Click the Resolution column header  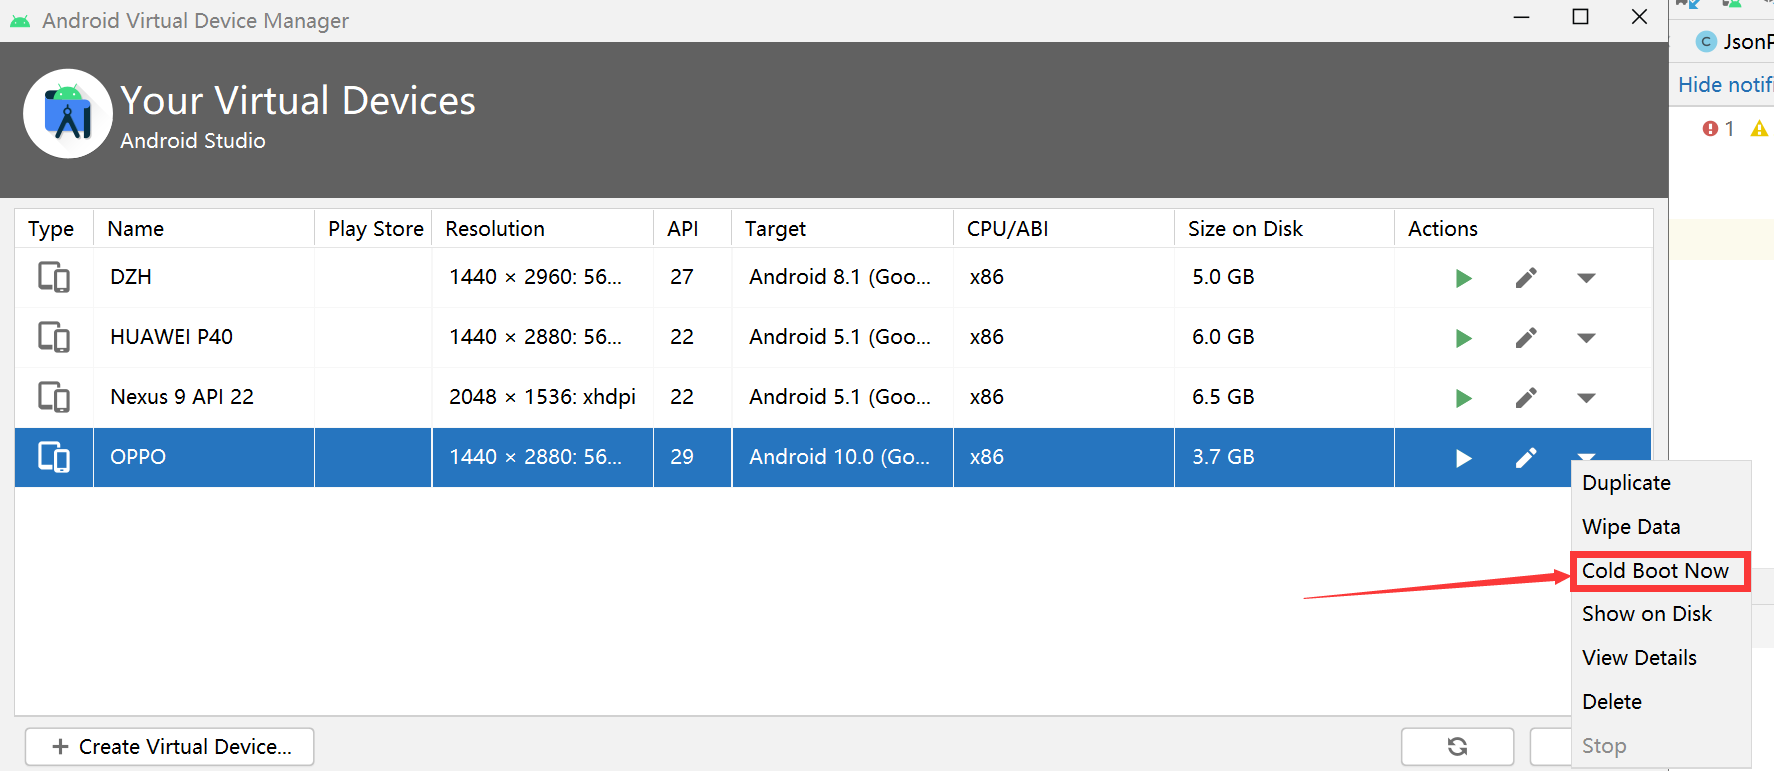[x=543, y=229]
